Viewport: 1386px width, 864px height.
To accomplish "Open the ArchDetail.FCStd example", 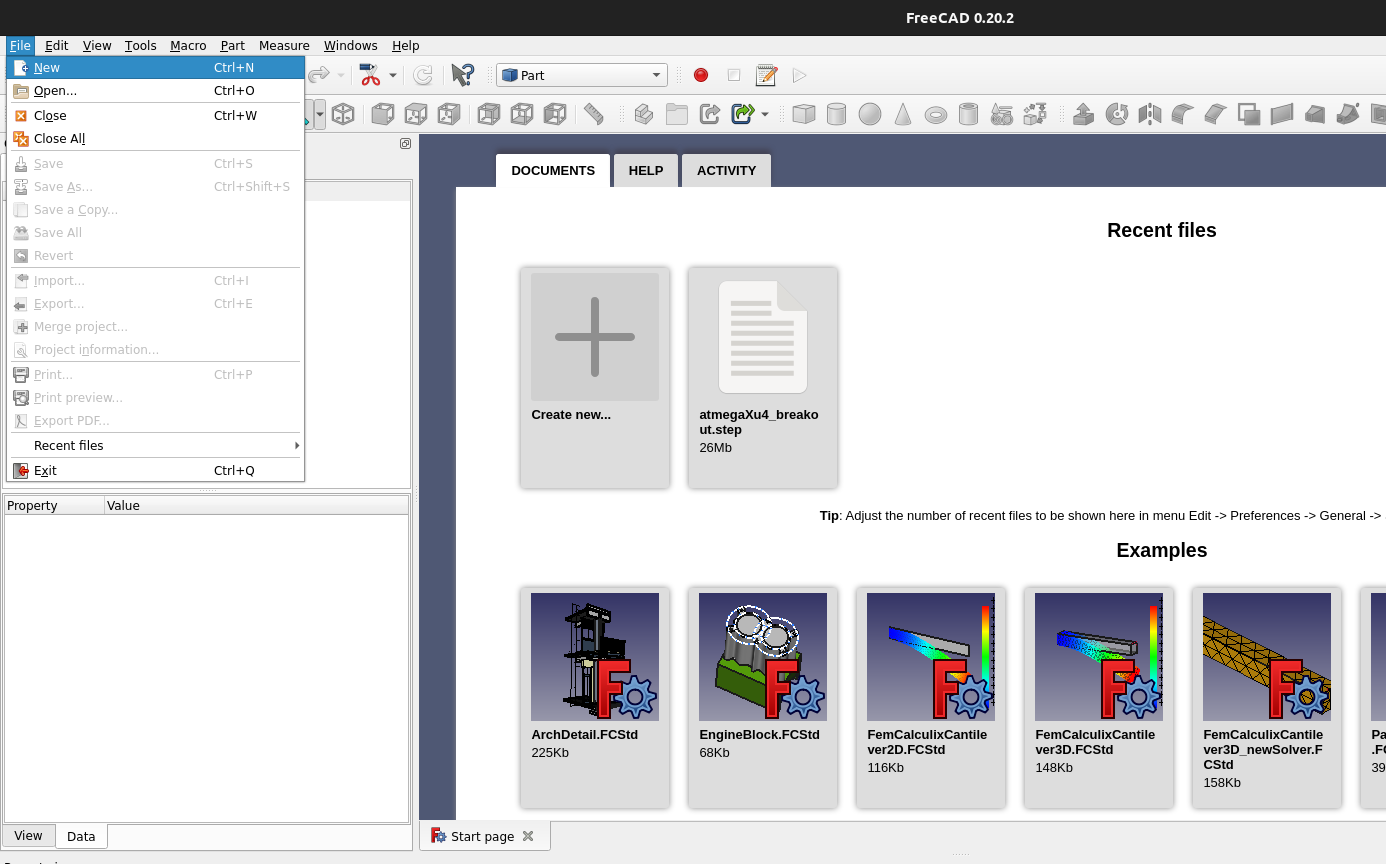I will click(595, 698).
